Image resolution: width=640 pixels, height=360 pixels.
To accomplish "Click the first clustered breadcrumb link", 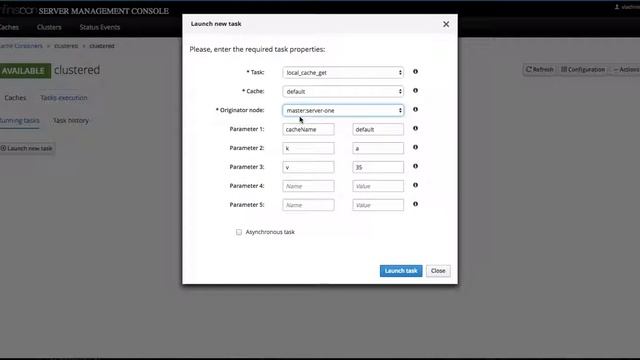I will [66, 46].
